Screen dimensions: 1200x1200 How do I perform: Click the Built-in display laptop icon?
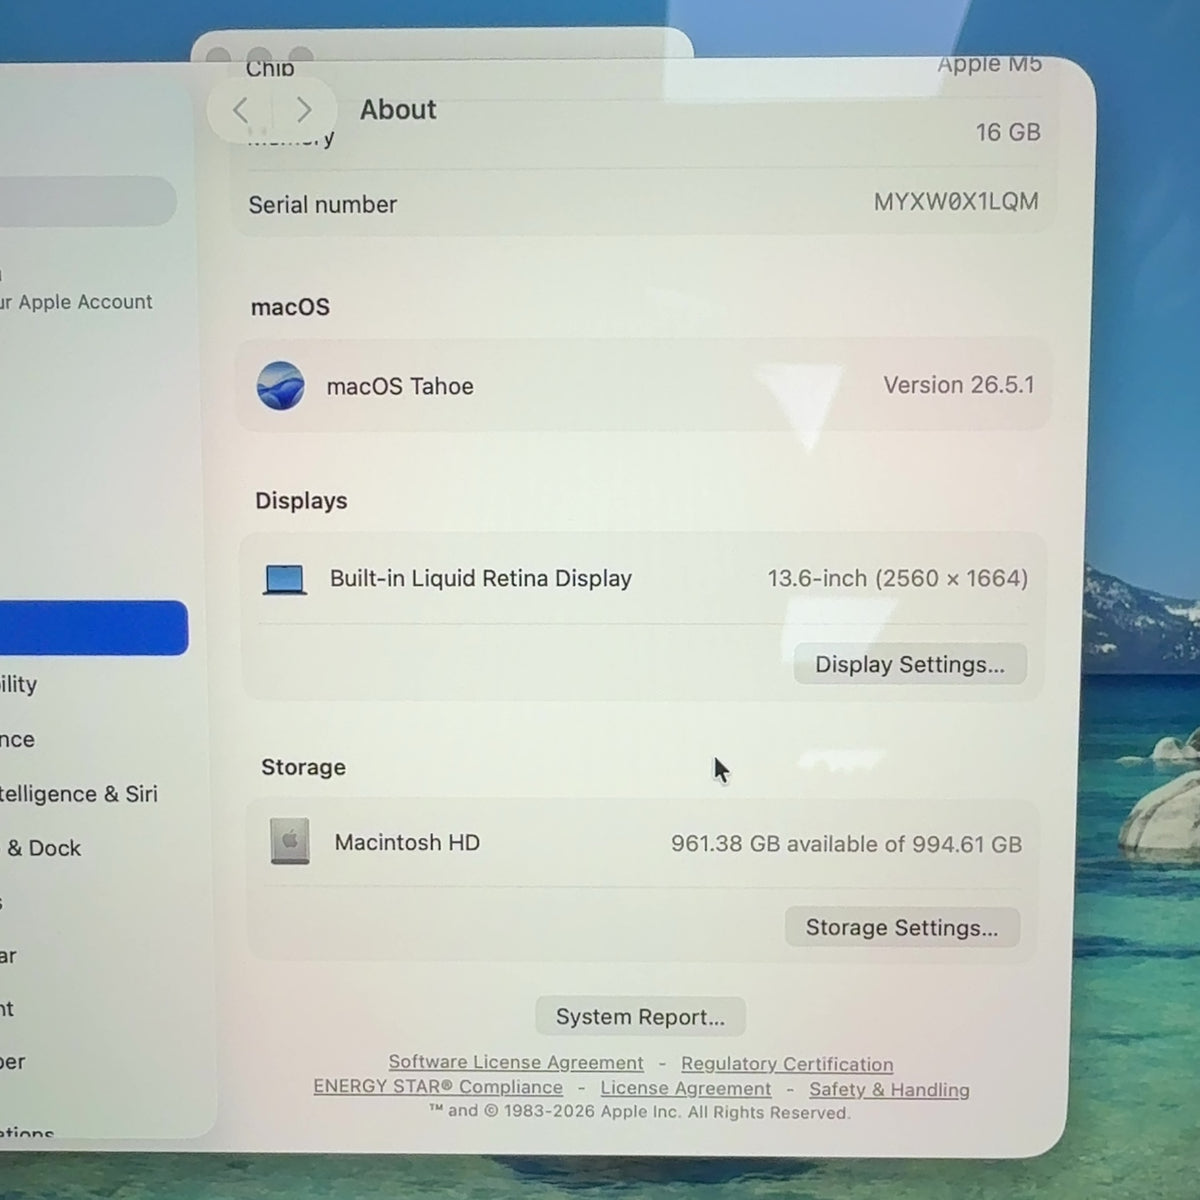pos(285,579)
